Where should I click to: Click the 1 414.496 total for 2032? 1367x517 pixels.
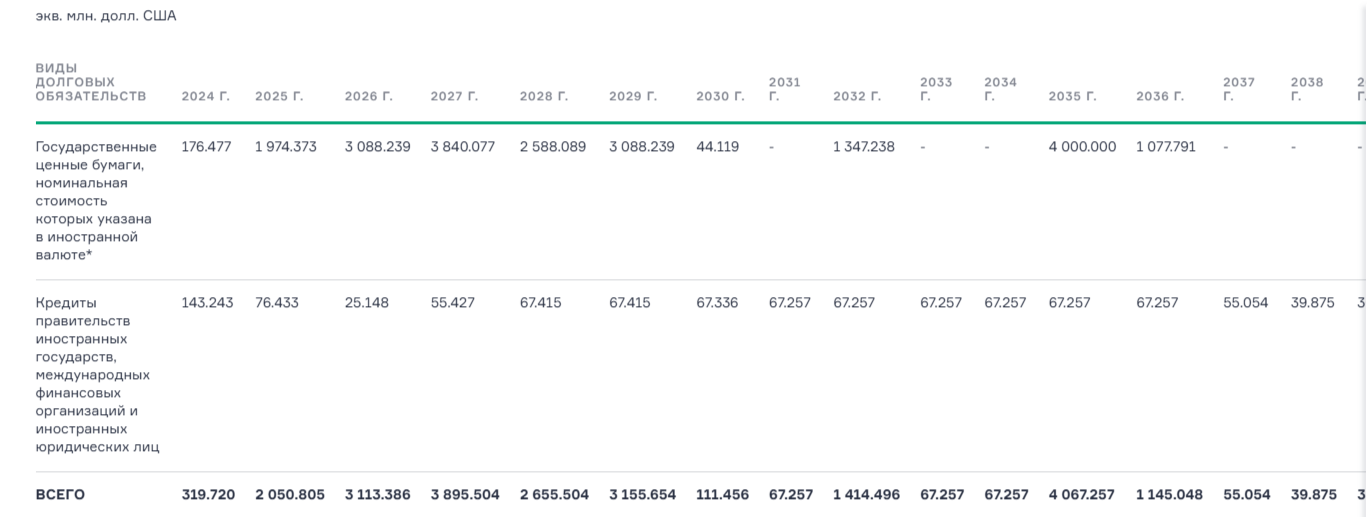pos(865,495)
